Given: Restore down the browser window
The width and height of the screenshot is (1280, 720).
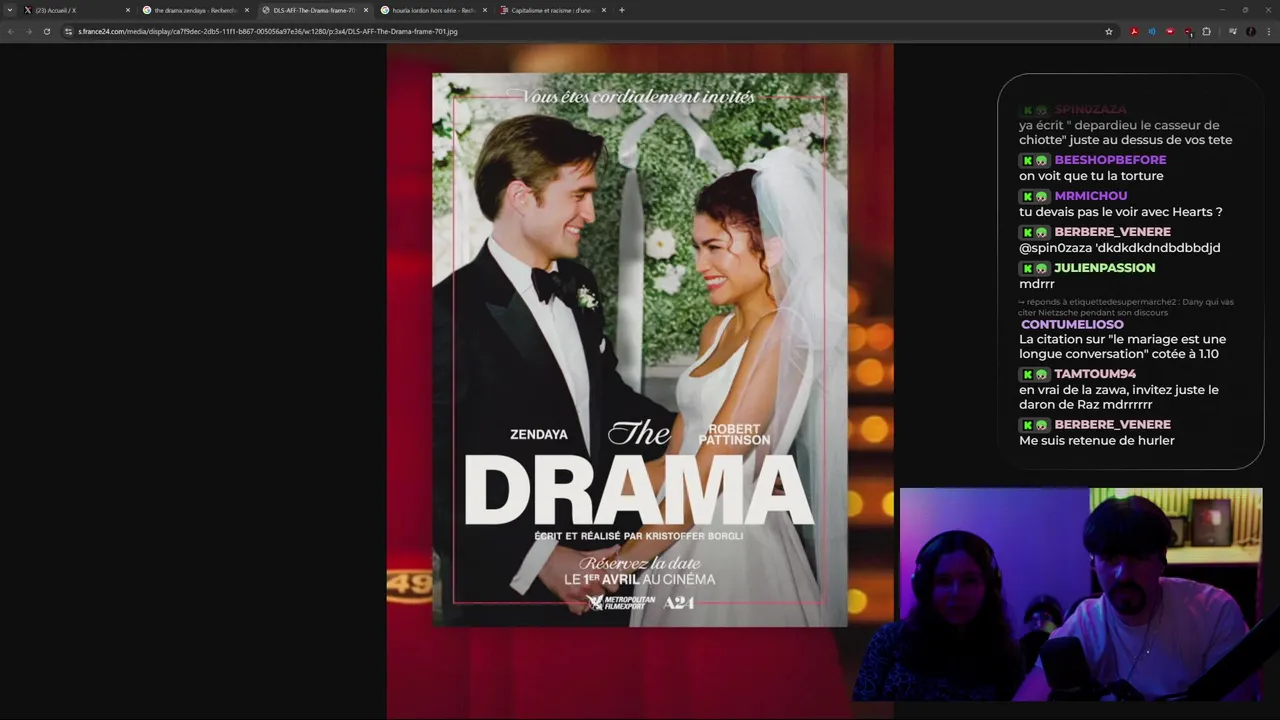Looking at the screenshot, I should [x=1245, y=10].
